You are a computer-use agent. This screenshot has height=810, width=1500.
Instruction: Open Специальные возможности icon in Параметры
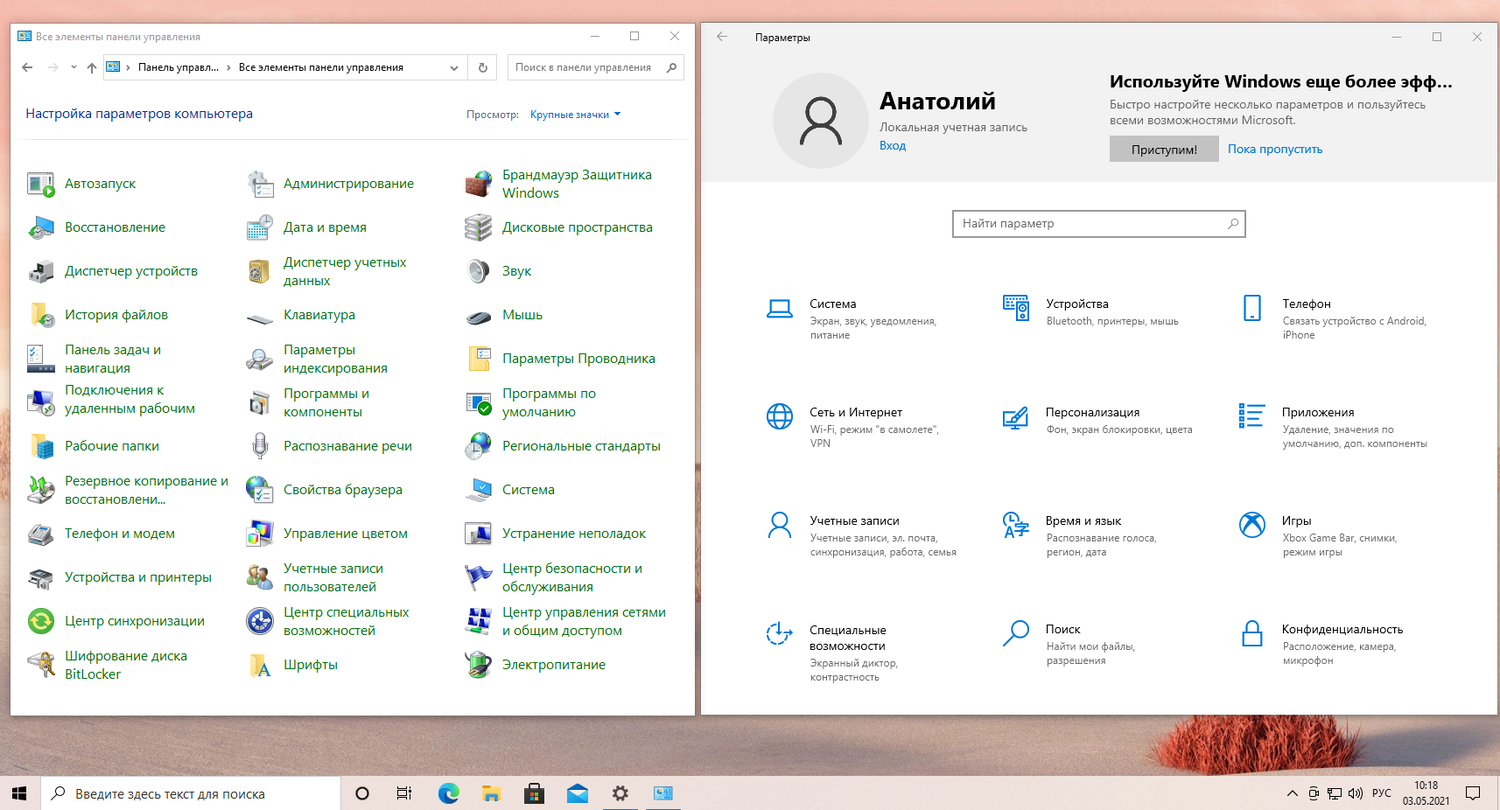pyautogui.click(x=780, y=633)
